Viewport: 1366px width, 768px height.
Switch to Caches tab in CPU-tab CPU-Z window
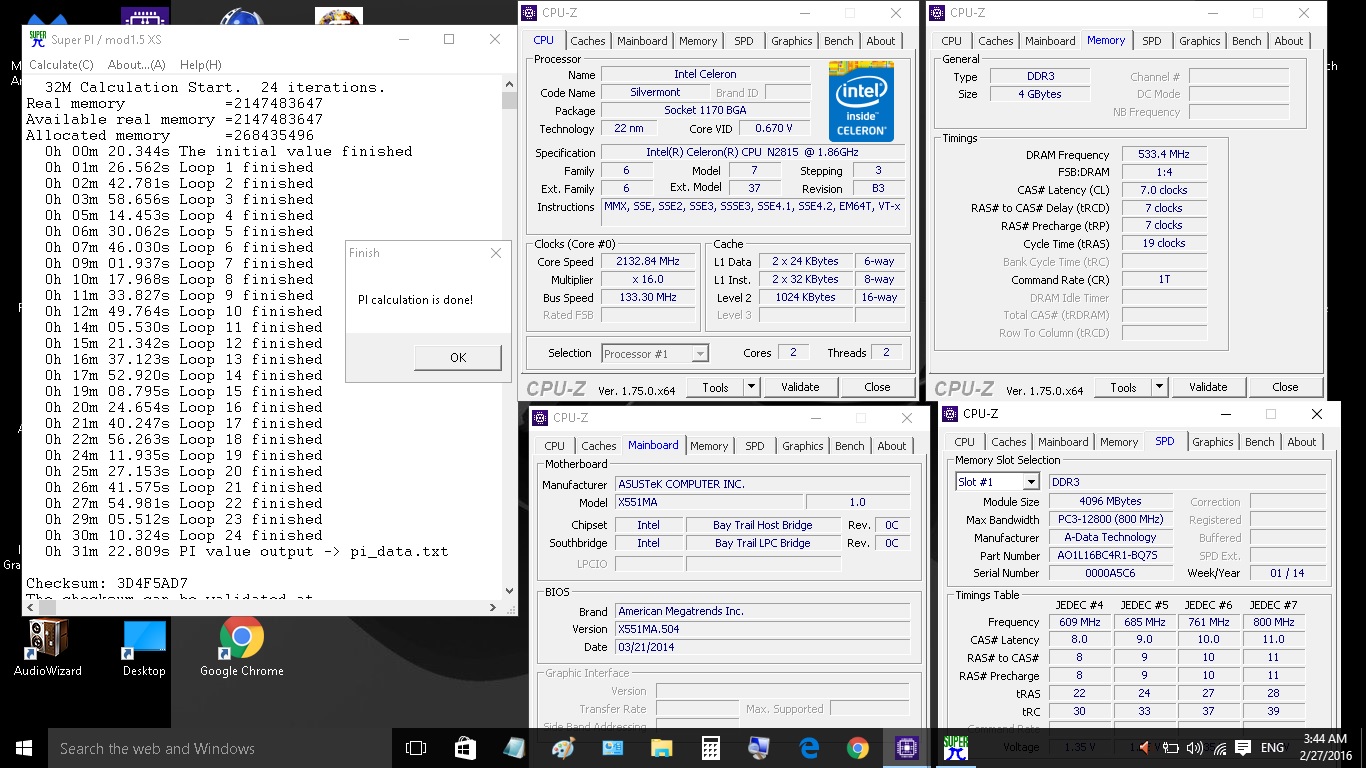pyautogui.click(x=587, y=41)
